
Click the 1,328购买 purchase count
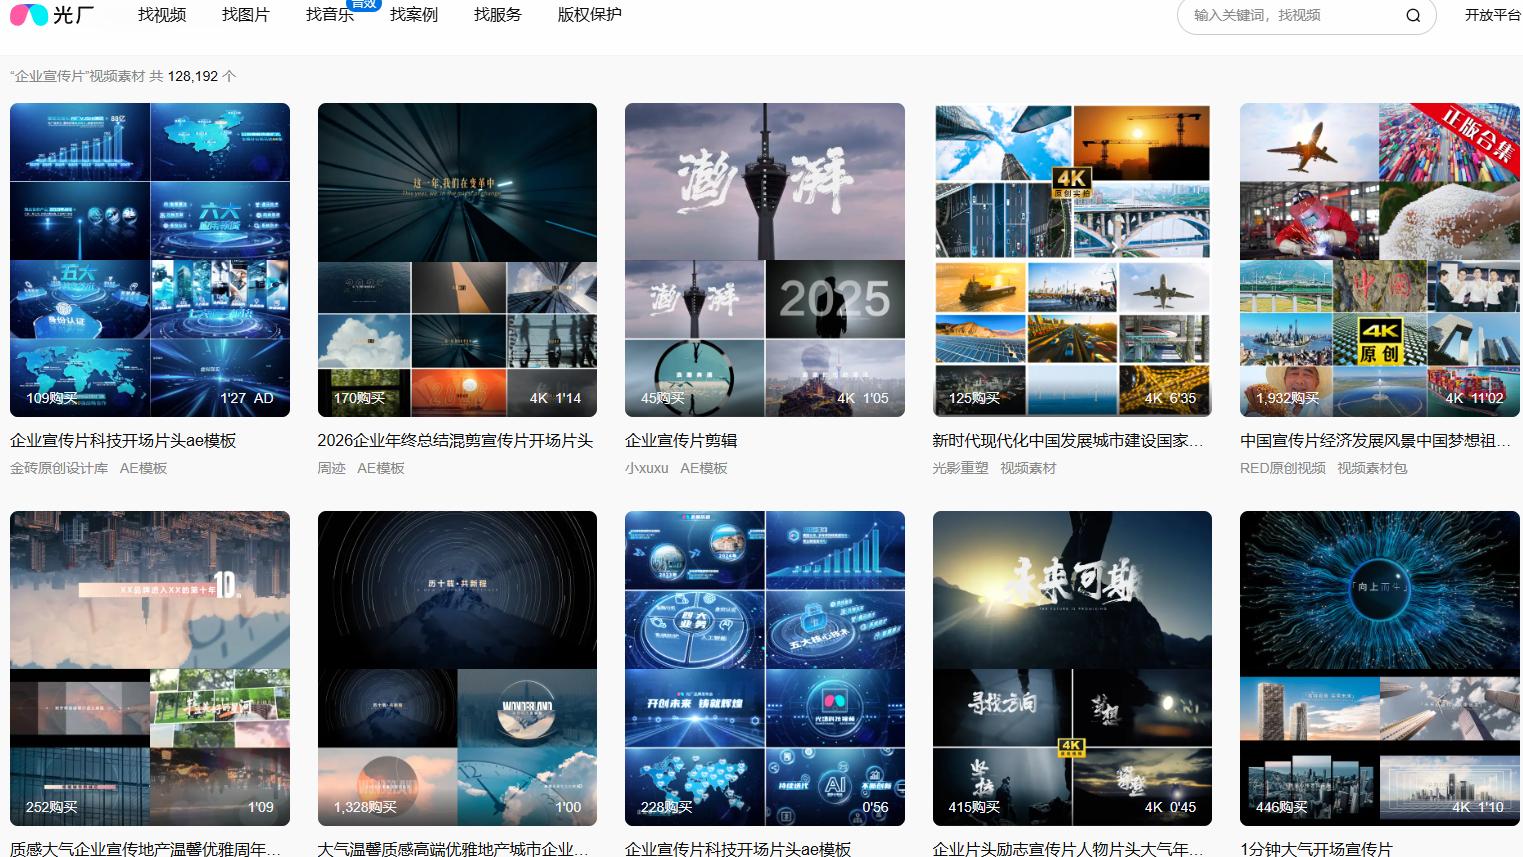point(365,807)
